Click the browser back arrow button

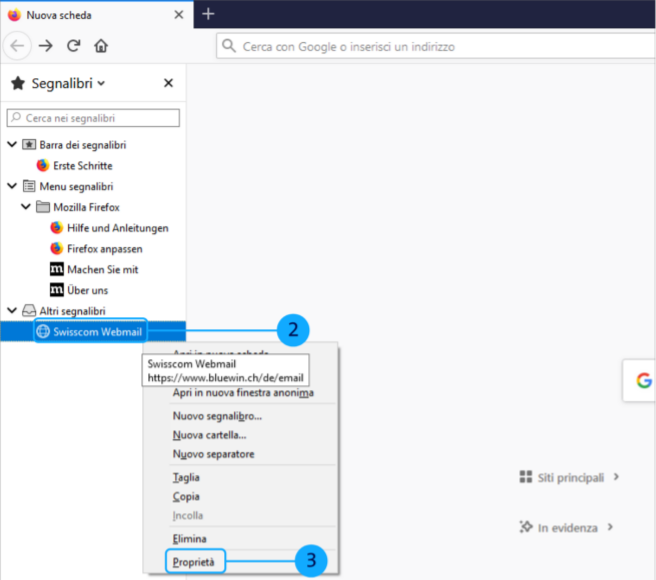coord(17,46)
